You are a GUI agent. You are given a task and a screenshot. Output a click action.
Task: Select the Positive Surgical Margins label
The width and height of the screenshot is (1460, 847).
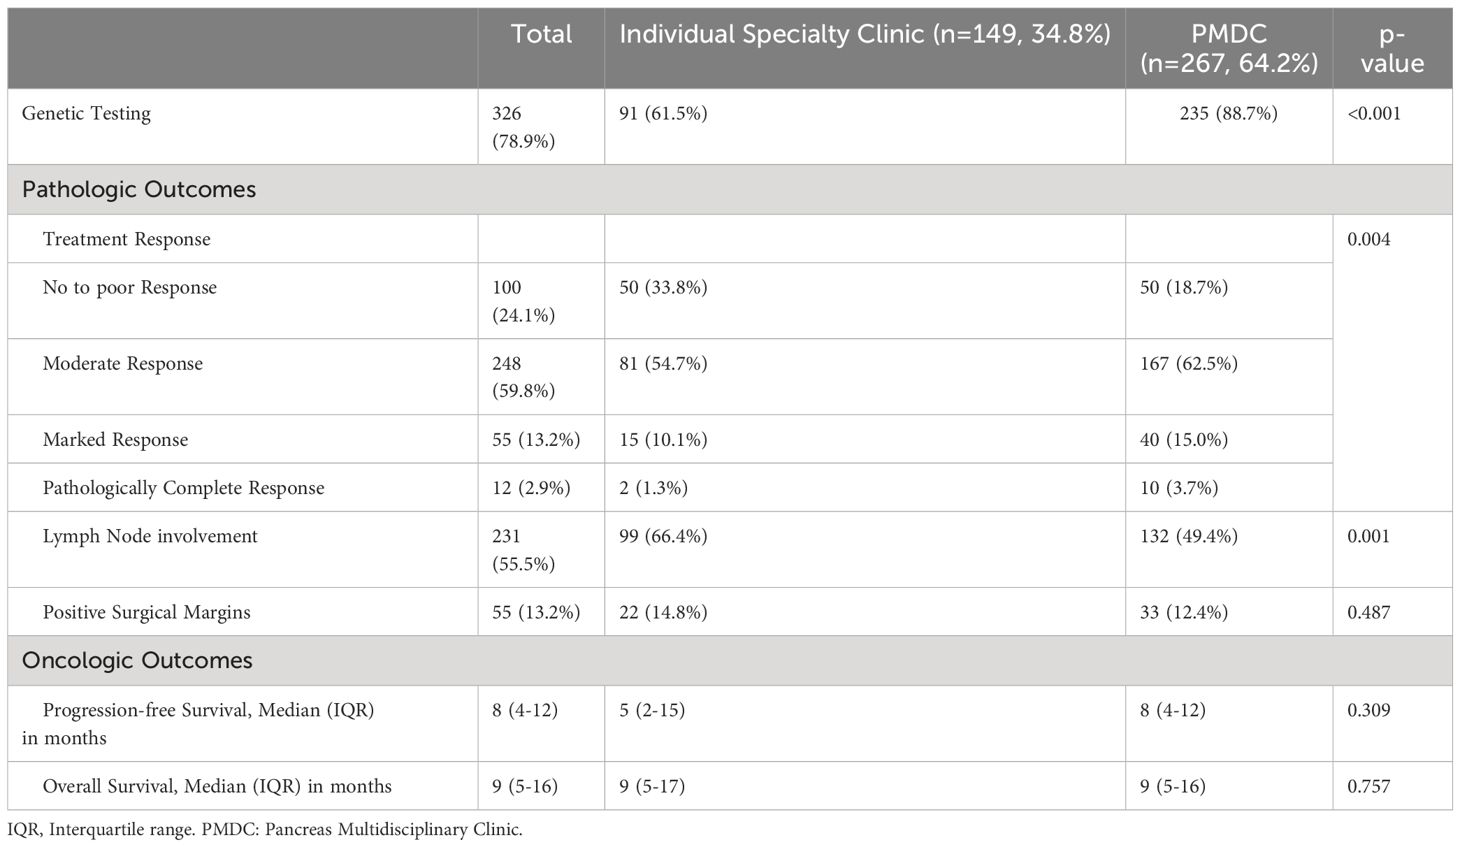[147, 612]
